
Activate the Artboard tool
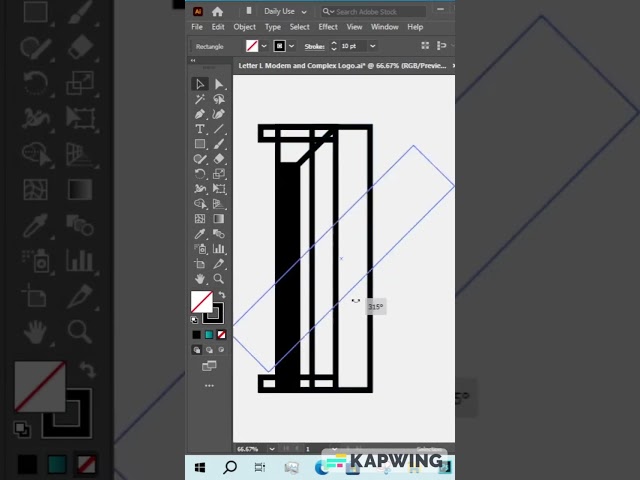click(x=200, y=264)
